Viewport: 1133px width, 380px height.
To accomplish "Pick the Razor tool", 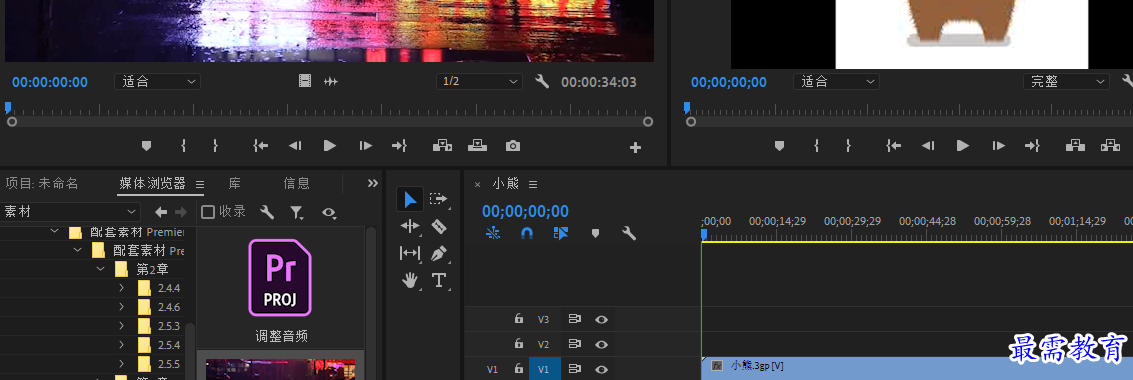I will (x=438, y=226).
